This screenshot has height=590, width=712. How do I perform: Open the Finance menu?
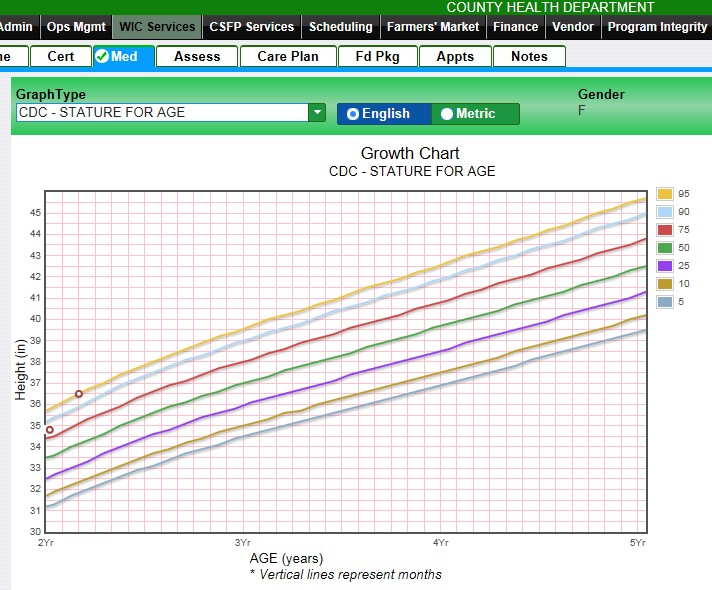(515, 27)
